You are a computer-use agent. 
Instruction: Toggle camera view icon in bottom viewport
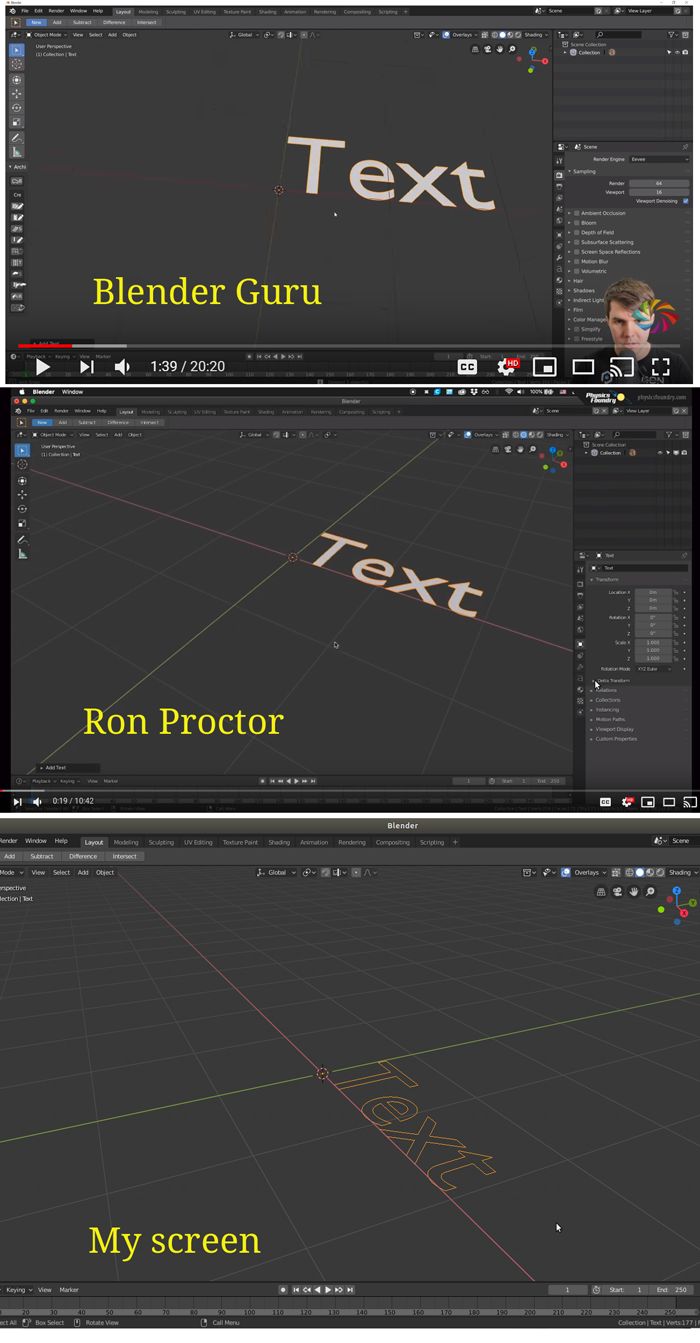(617, 892)
